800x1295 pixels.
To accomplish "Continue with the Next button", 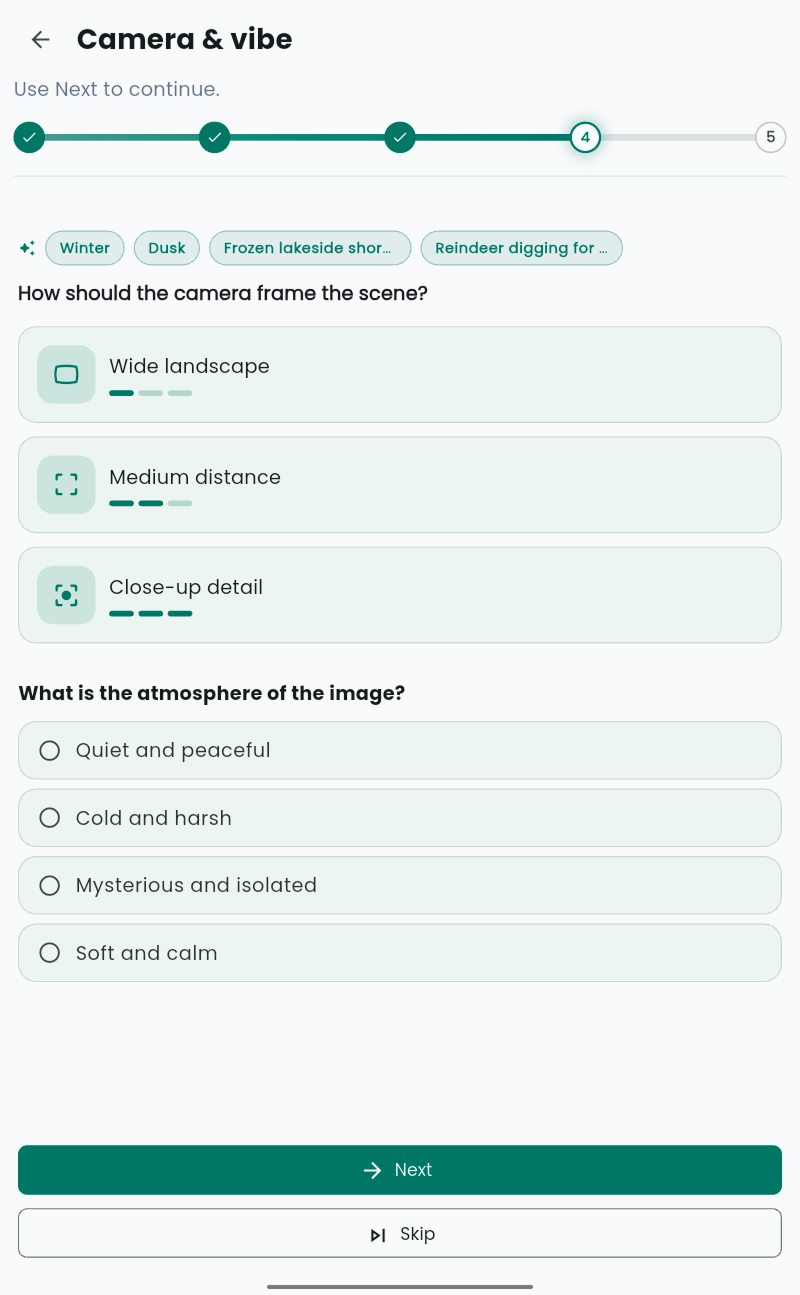I will tap(400, 1170).
